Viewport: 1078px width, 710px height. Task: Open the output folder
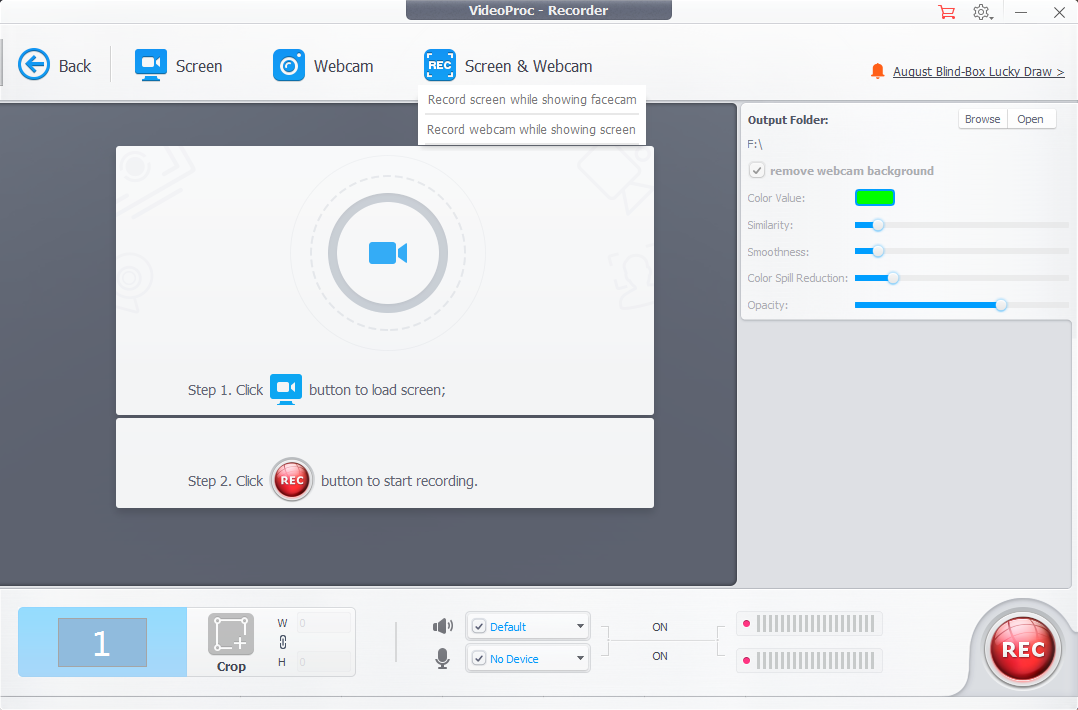pos(1031,119)
